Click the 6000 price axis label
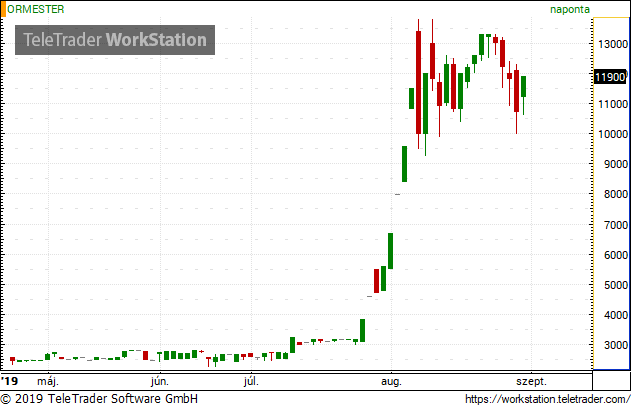This screenshot has height=408, width=631. point(616,255)
